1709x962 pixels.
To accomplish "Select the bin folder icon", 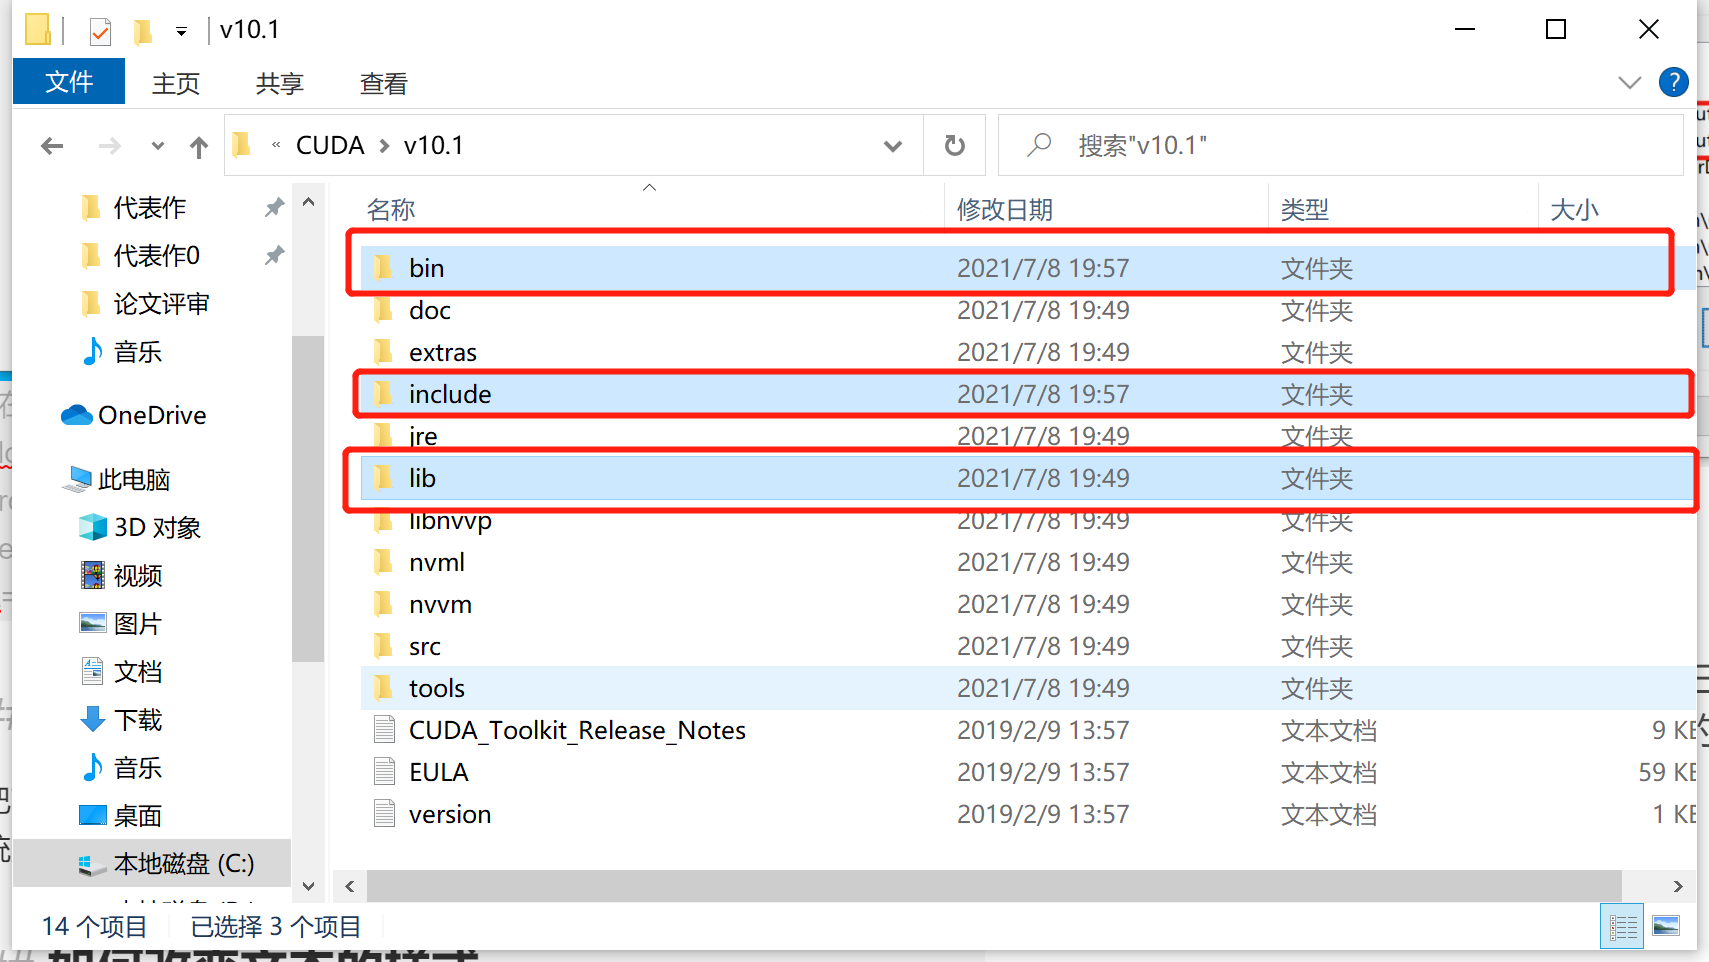I will 383,268.
